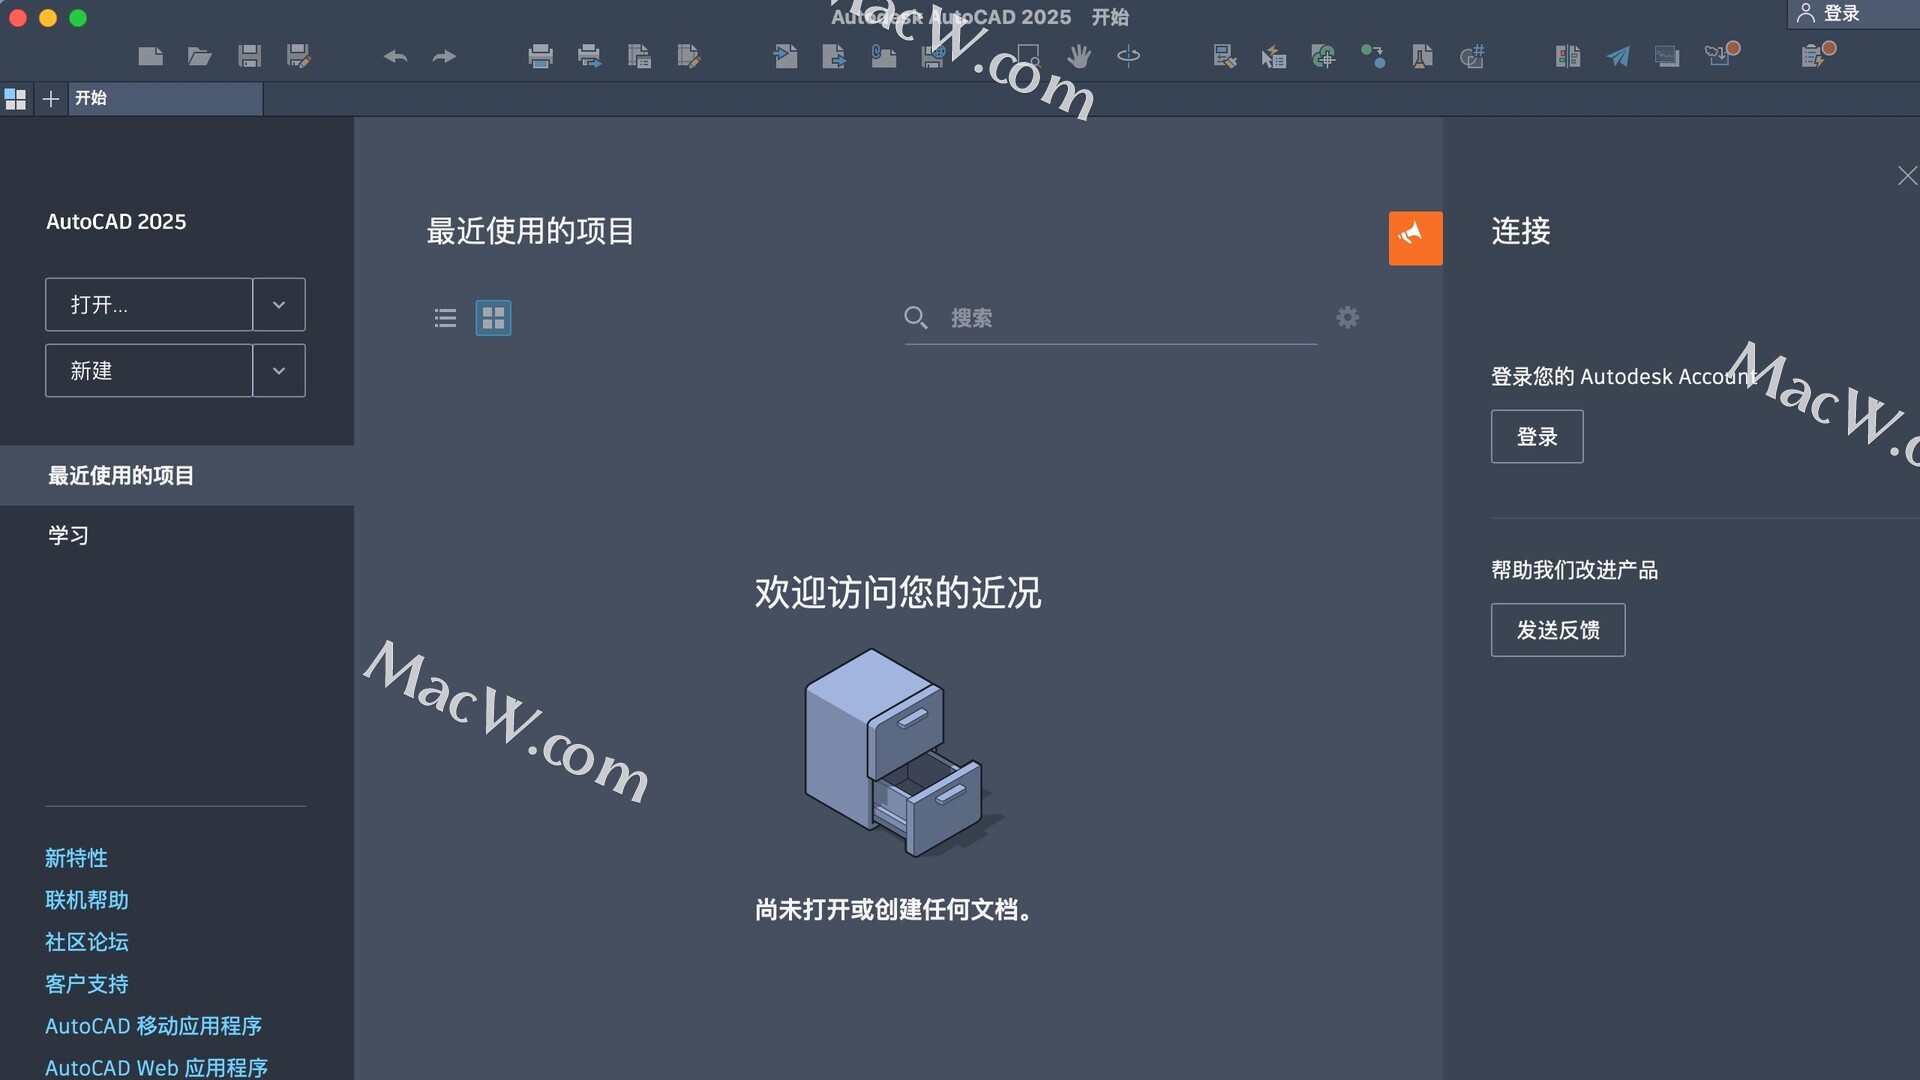Screen dimensions: 1920x1080
Task: Add a new tab with plus
Action: (x=51, y=98)
